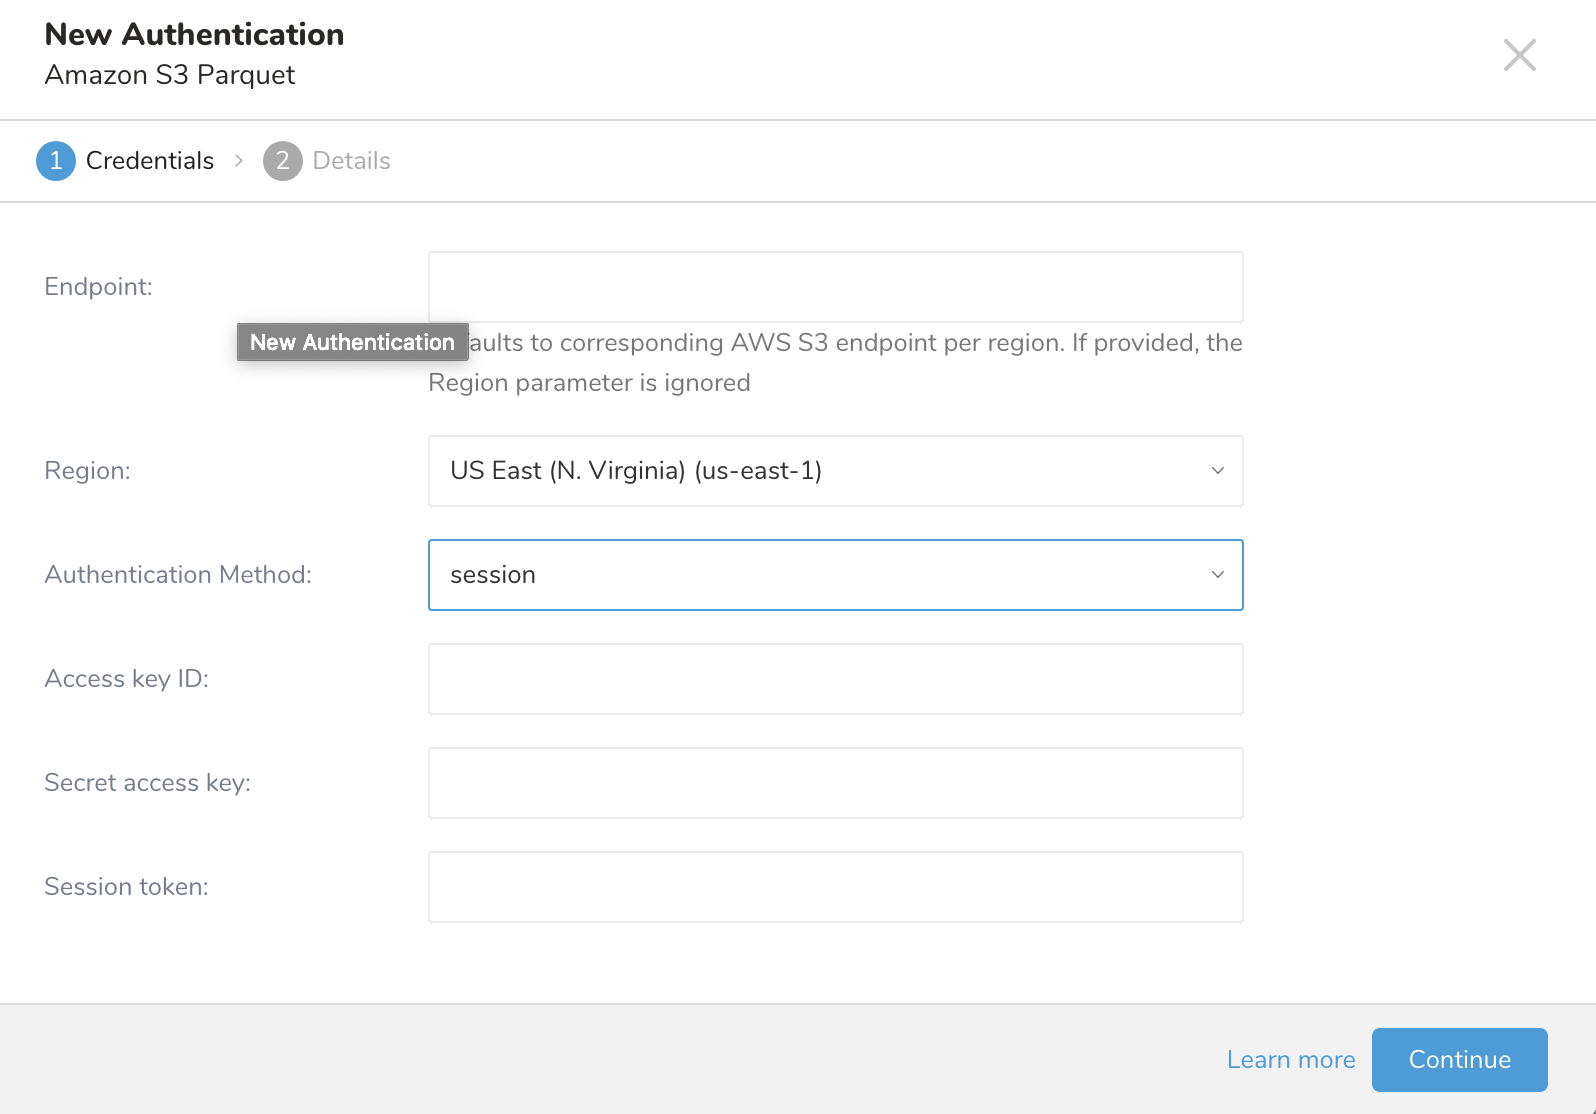The image size is (1596, 1114).
Task: Click the gray New Authentication tooltip
Action: tap(352, 342)
